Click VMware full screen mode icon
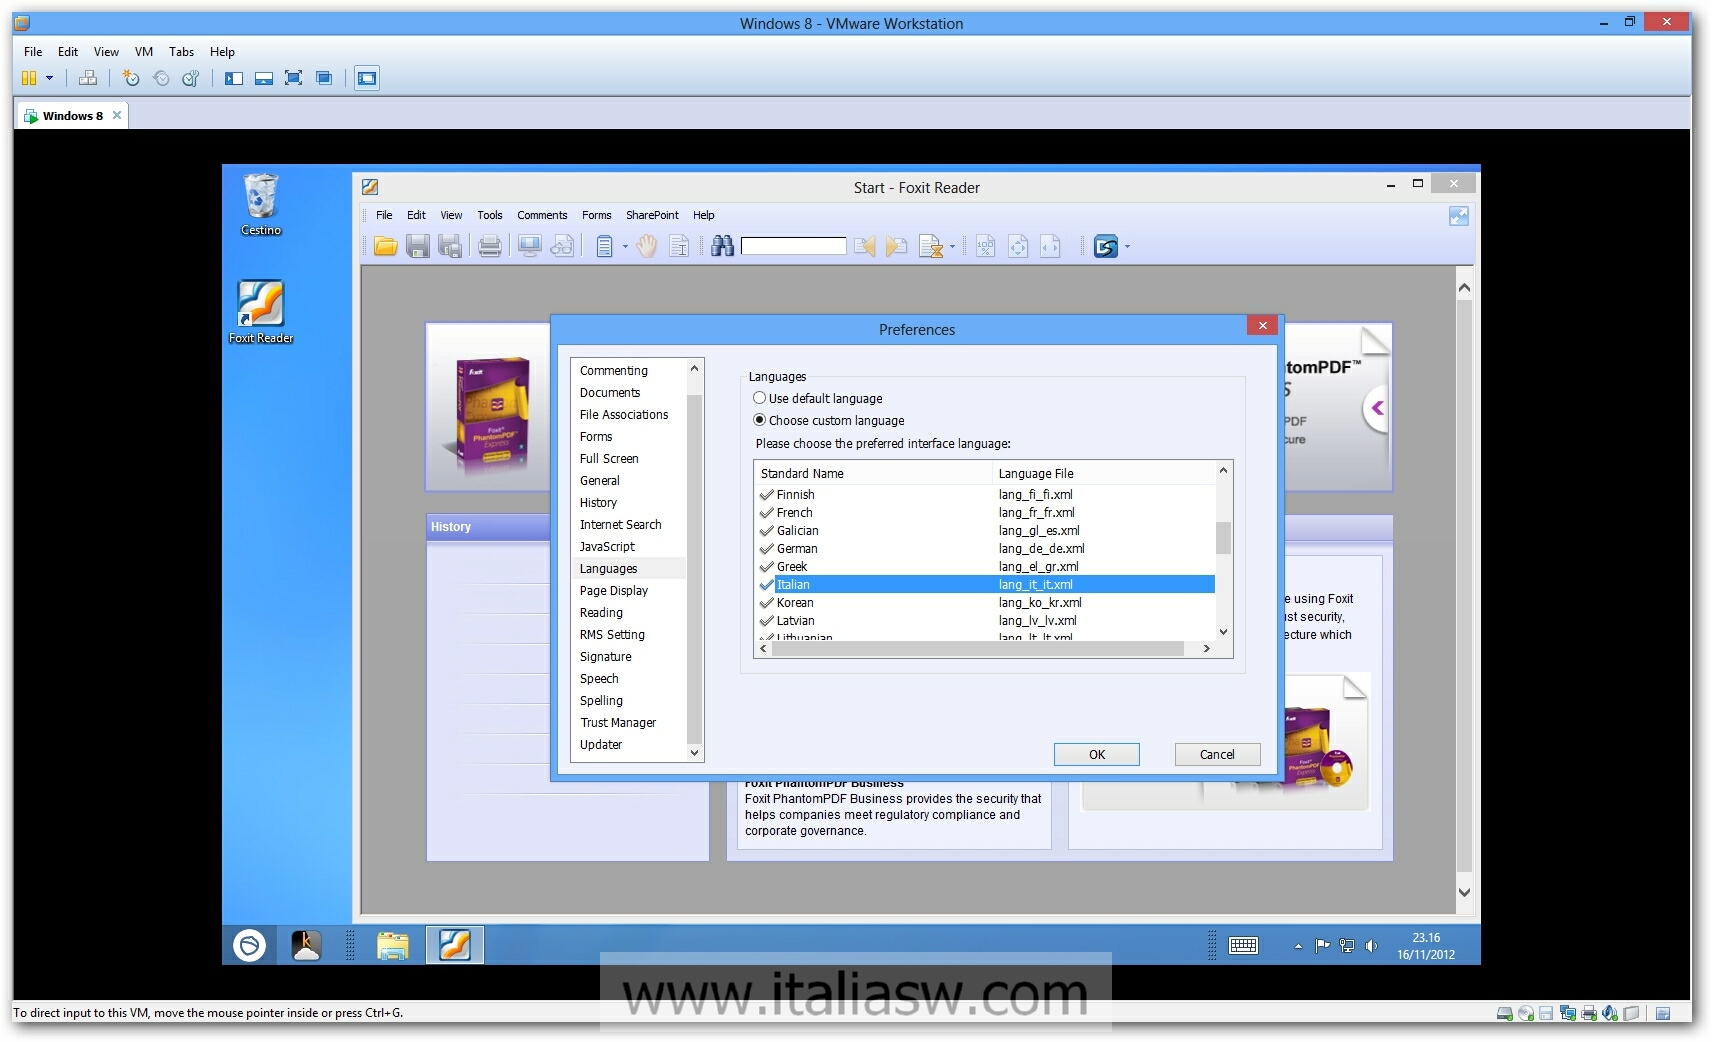Screen dimensions: 1712x1042 [293, 78]
